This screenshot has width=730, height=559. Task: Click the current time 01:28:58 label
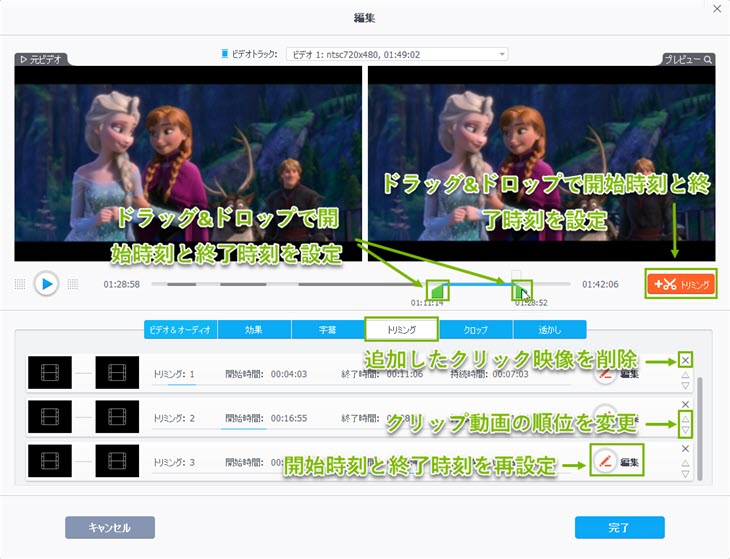coord(122,284)
